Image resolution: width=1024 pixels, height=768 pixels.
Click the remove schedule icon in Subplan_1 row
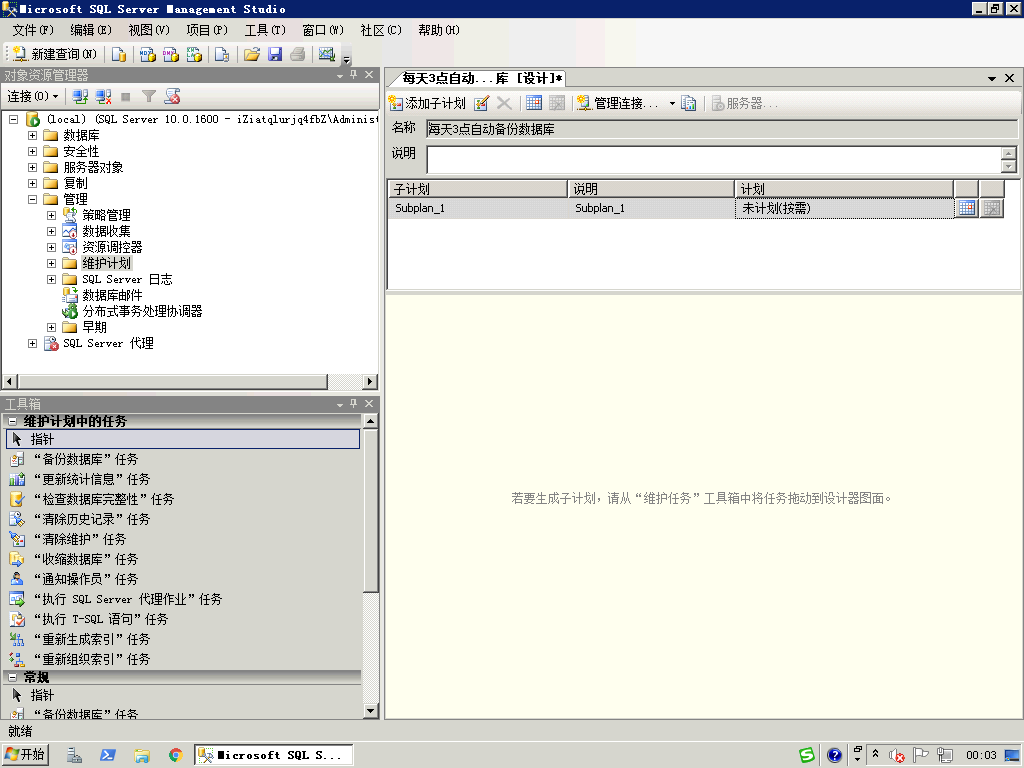click(x=992, y=208)
